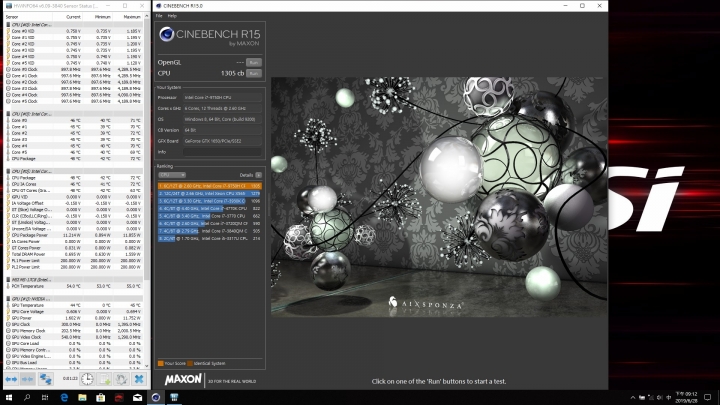This screenshot has height=405, width=720.
Task: Open the Cinebench File menu
Action: (159, 16)
